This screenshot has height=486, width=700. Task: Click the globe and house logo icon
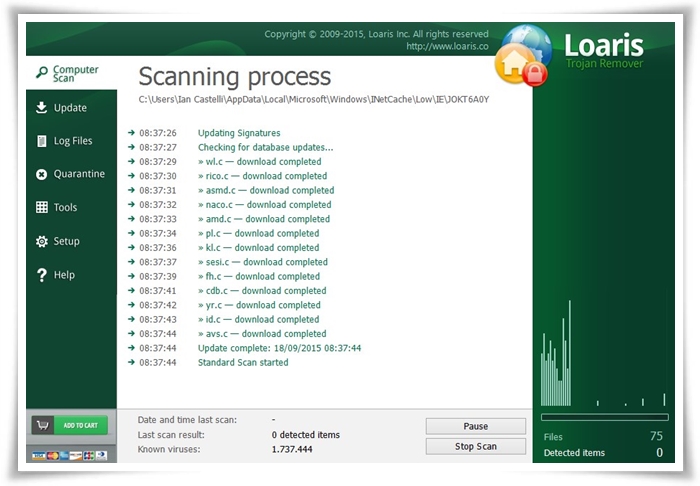(x=523, y=54)
